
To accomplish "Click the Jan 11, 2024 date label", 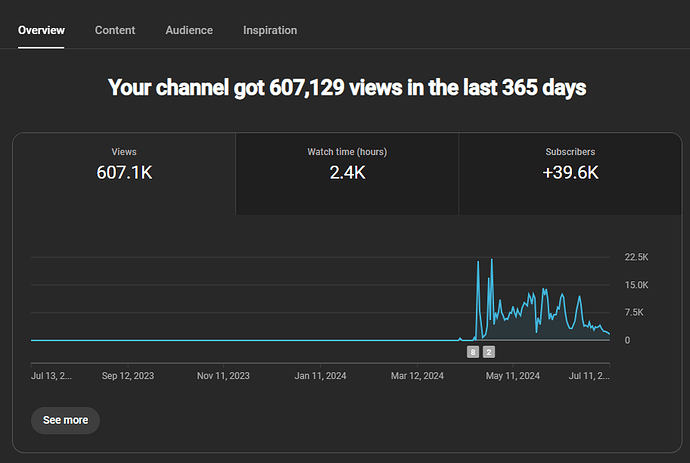I will coord(320,376).
